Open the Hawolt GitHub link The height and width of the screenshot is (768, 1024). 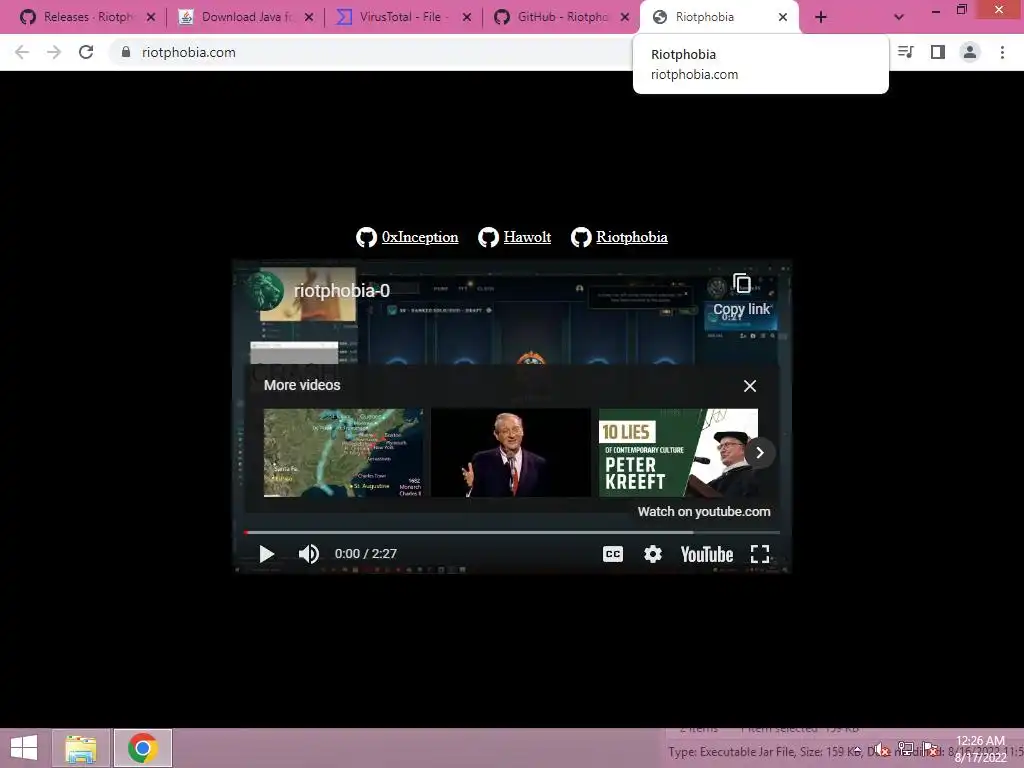527,237
